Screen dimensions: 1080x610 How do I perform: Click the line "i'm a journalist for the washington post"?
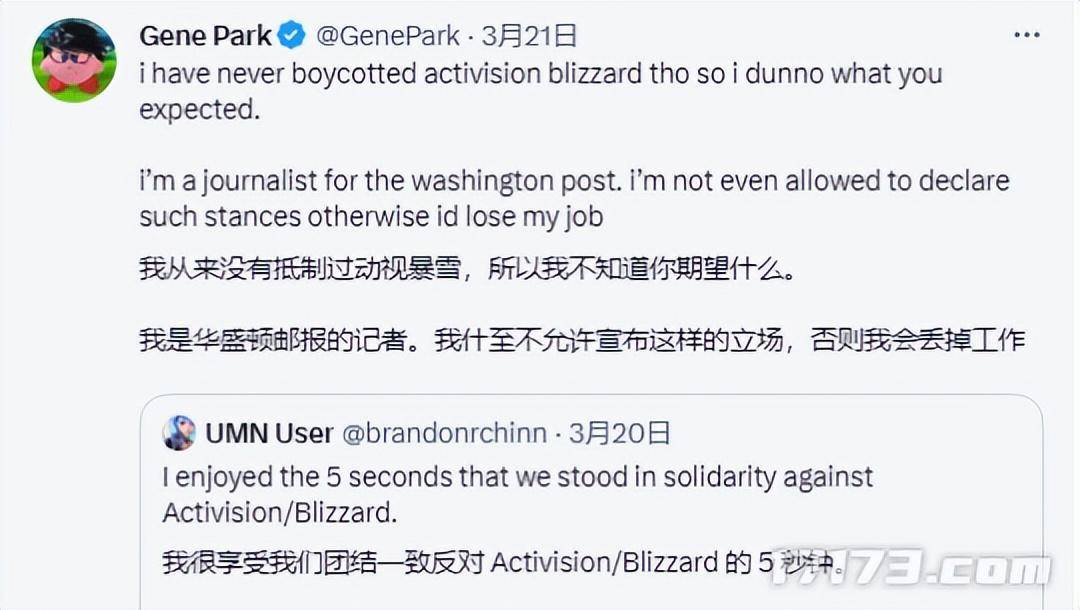pyautogui.click(x=574, y=181)
